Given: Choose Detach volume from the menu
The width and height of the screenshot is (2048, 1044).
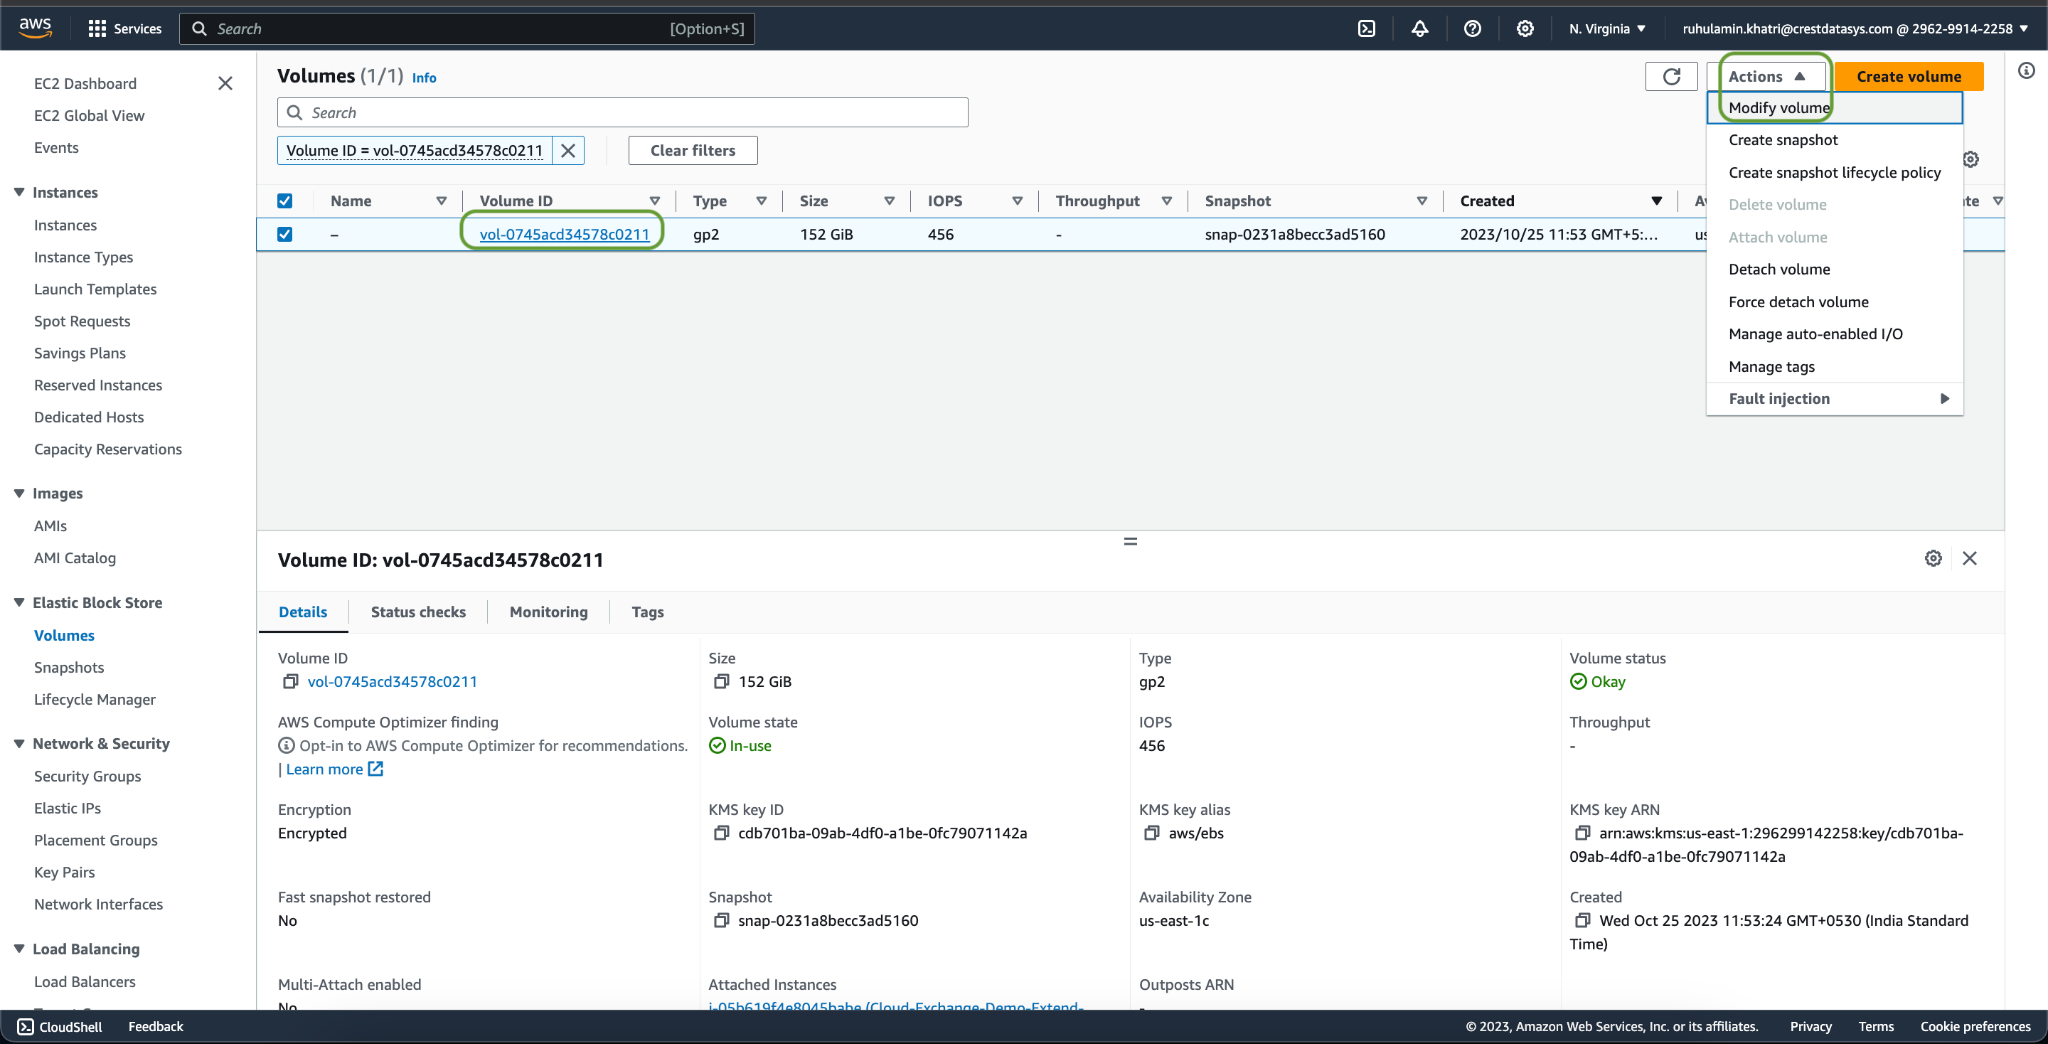Looking at the screenshot, I should [x=1835, y=269].
